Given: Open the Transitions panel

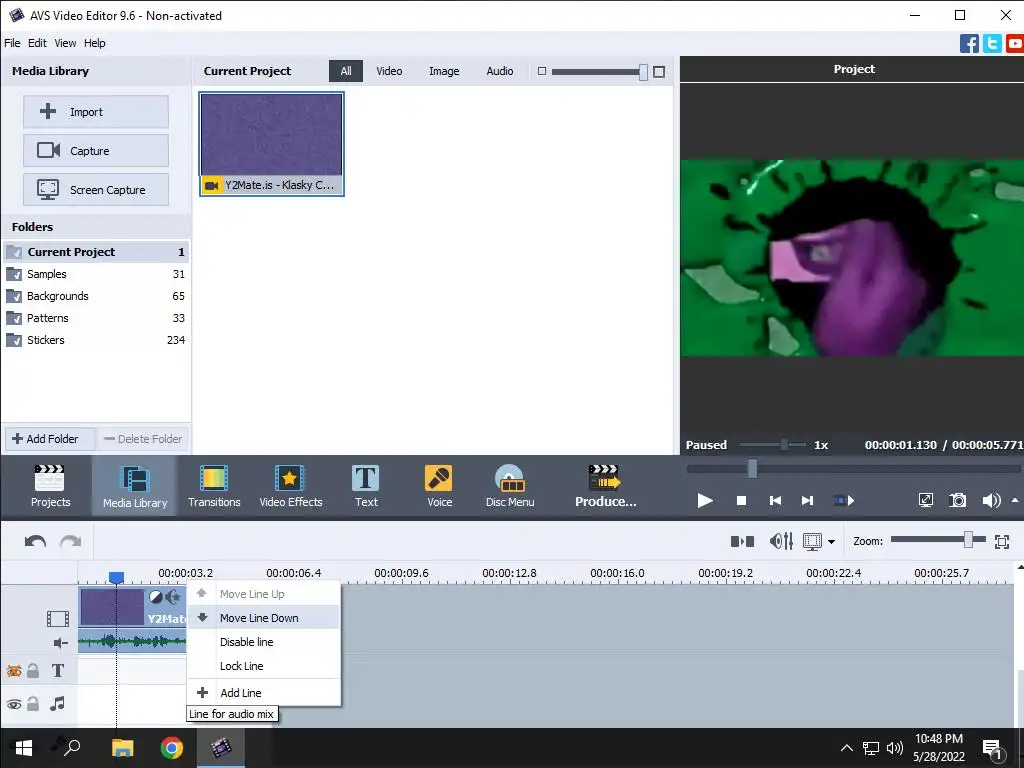Looking at the screenshot, I should [214, 486].
